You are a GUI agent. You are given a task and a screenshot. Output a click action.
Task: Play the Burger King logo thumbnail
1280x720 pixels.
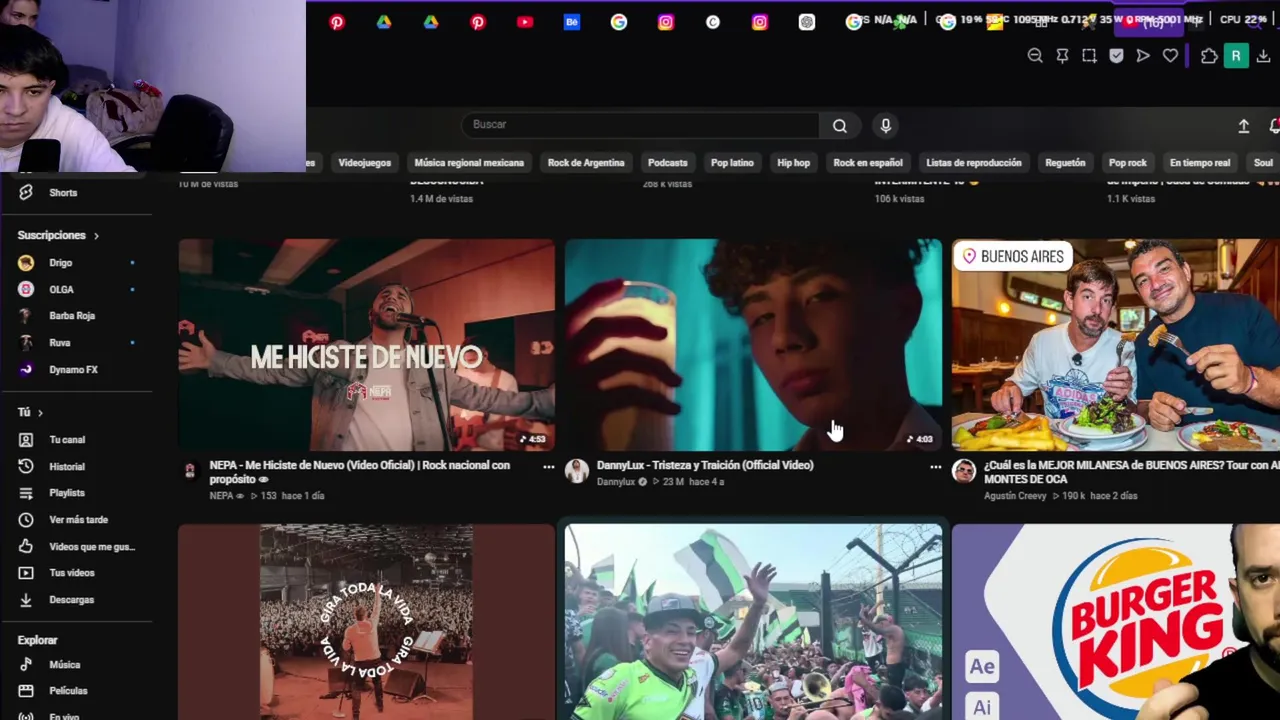pos(1116,621)
